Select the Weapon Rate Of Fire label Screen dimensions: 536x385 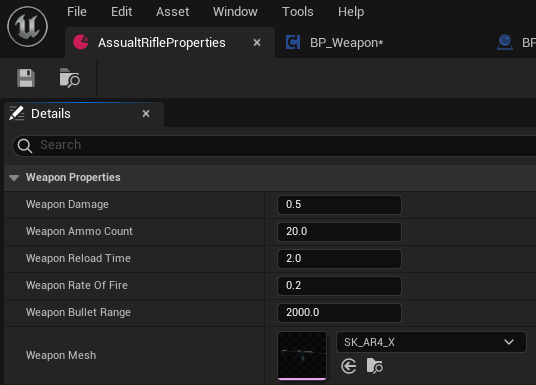pyautogui.click(x=77, y=285)
